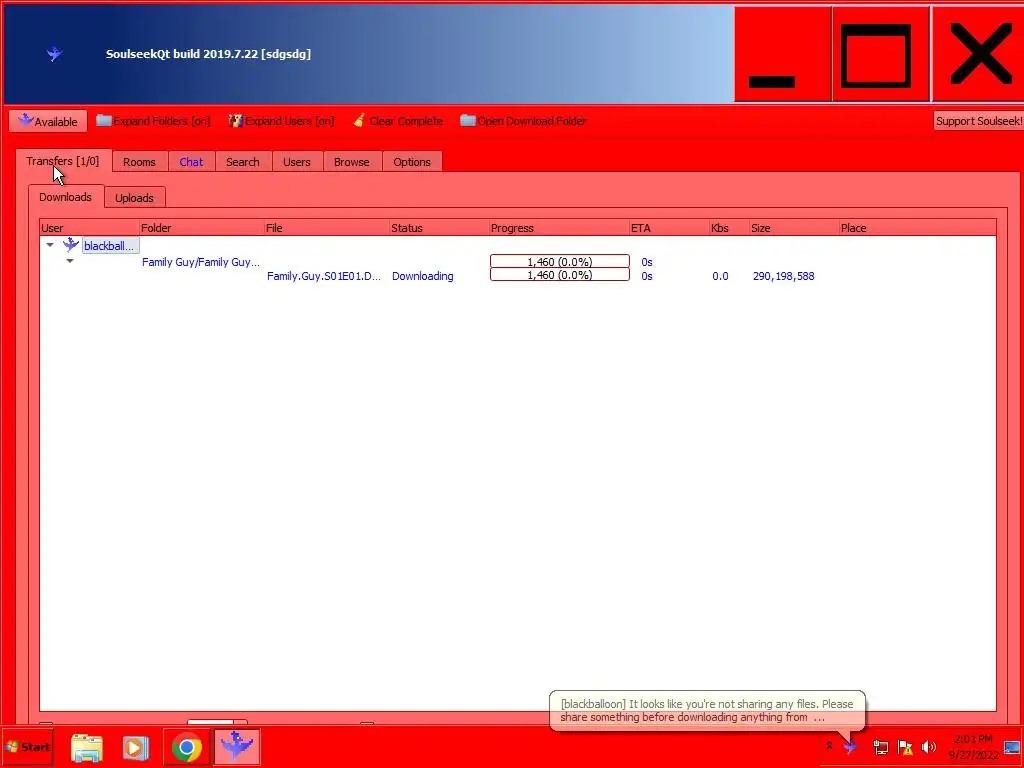Click the folder row progress bar
The width and height of the screenshot is (1024, 768).
click(x=560, y=261)
